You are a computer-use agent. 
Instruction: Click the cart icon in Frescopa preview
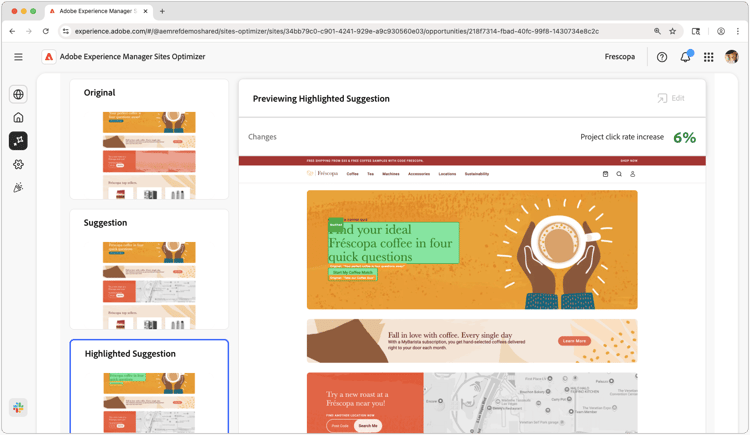605,174
